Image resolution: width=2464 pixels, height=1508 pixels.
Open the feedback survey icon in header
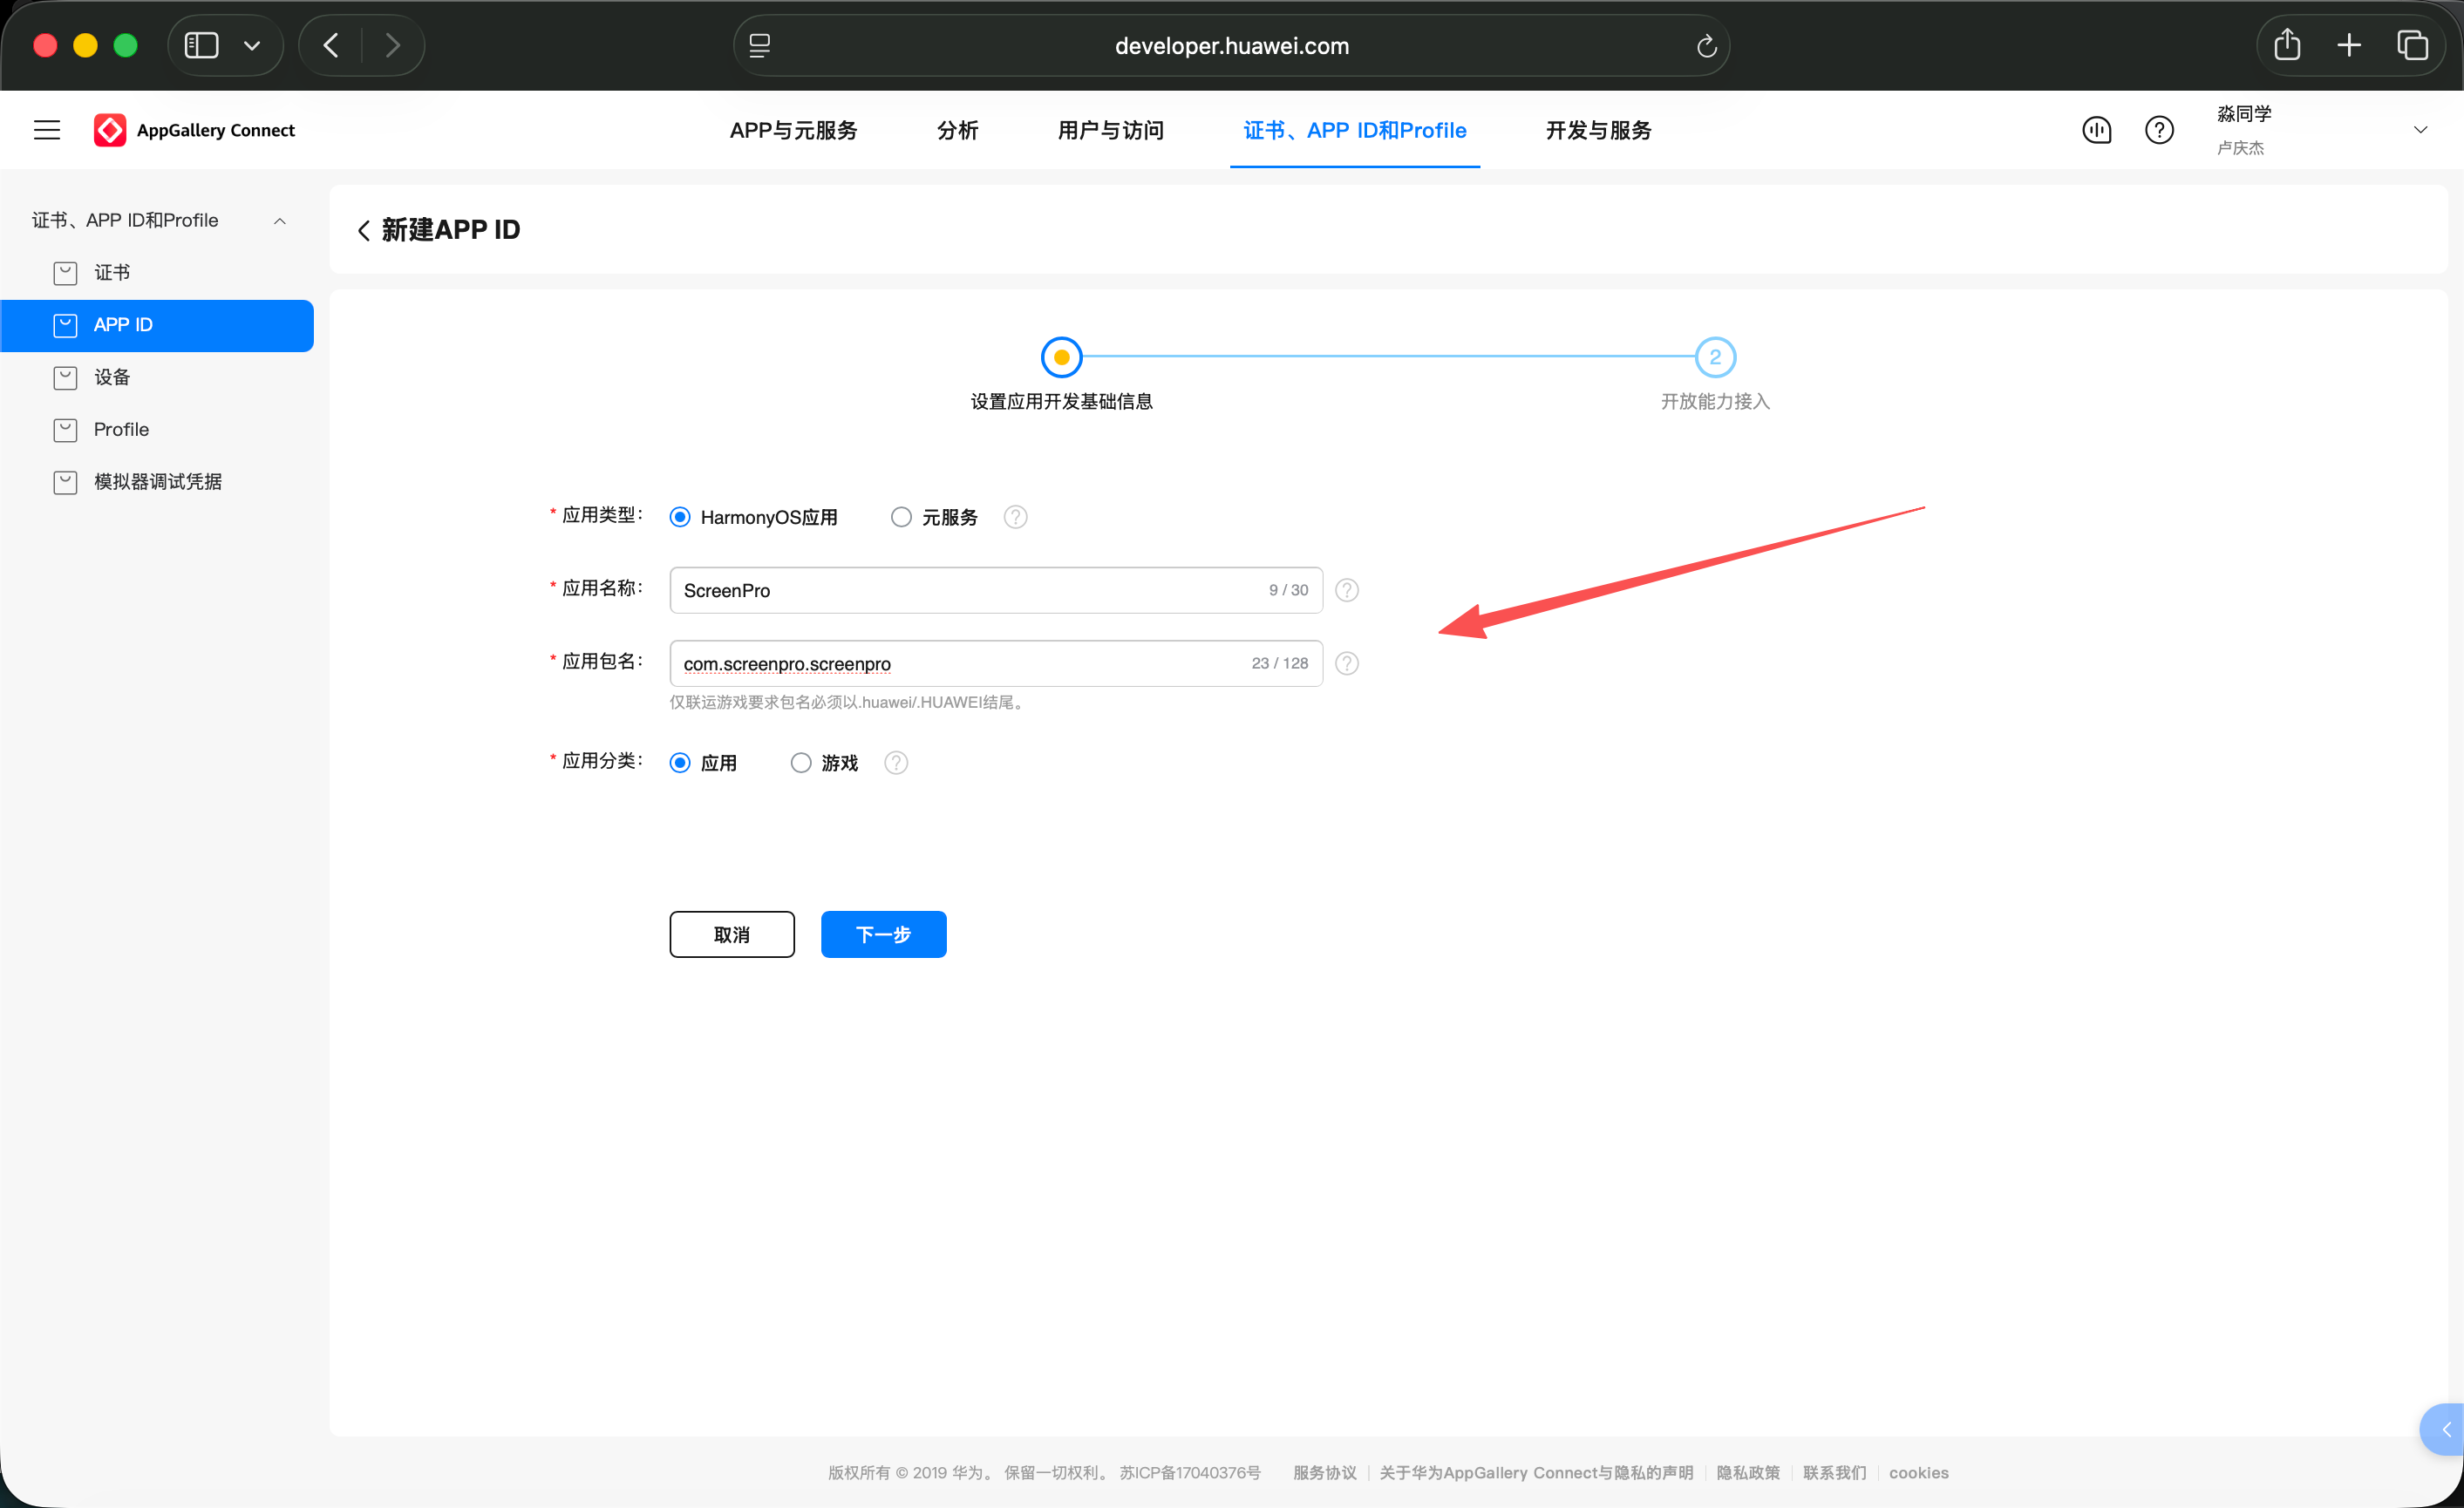coord(2096,130)
